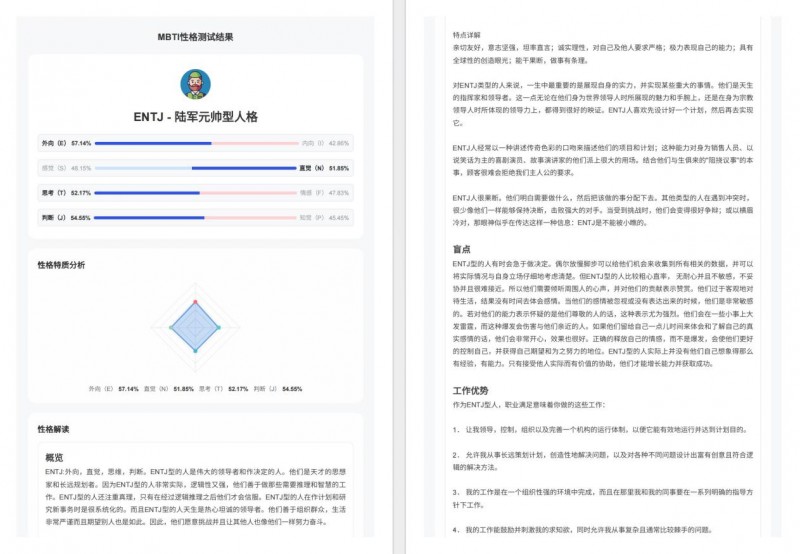Click the MBTI性格测试结果 page title
The width and height of the screenshot is (800, 554).
[x=195, y=37]
